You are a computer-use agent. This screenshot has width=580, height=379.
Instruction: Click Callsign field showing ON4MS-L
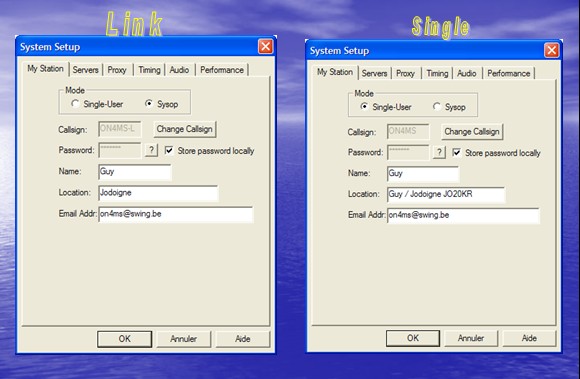120,129
